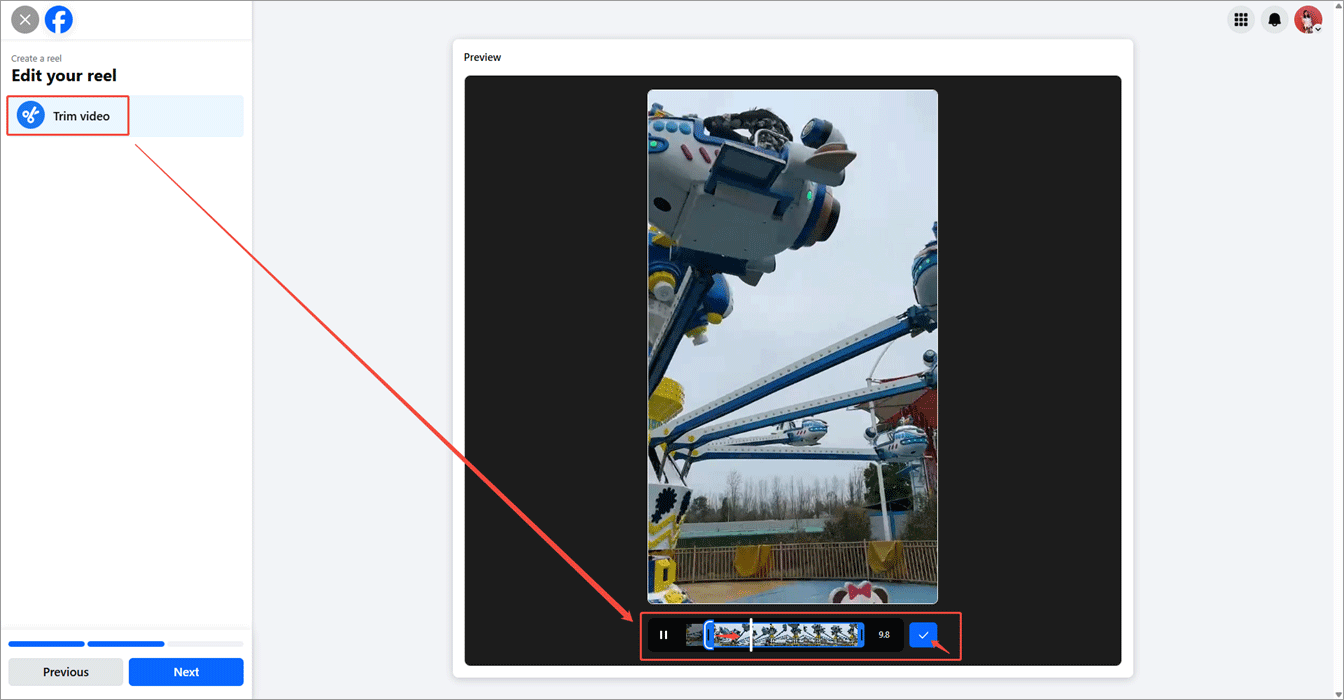Open the Facebook apps menu grid
1344x700 pixels.
click(1240, 19)
